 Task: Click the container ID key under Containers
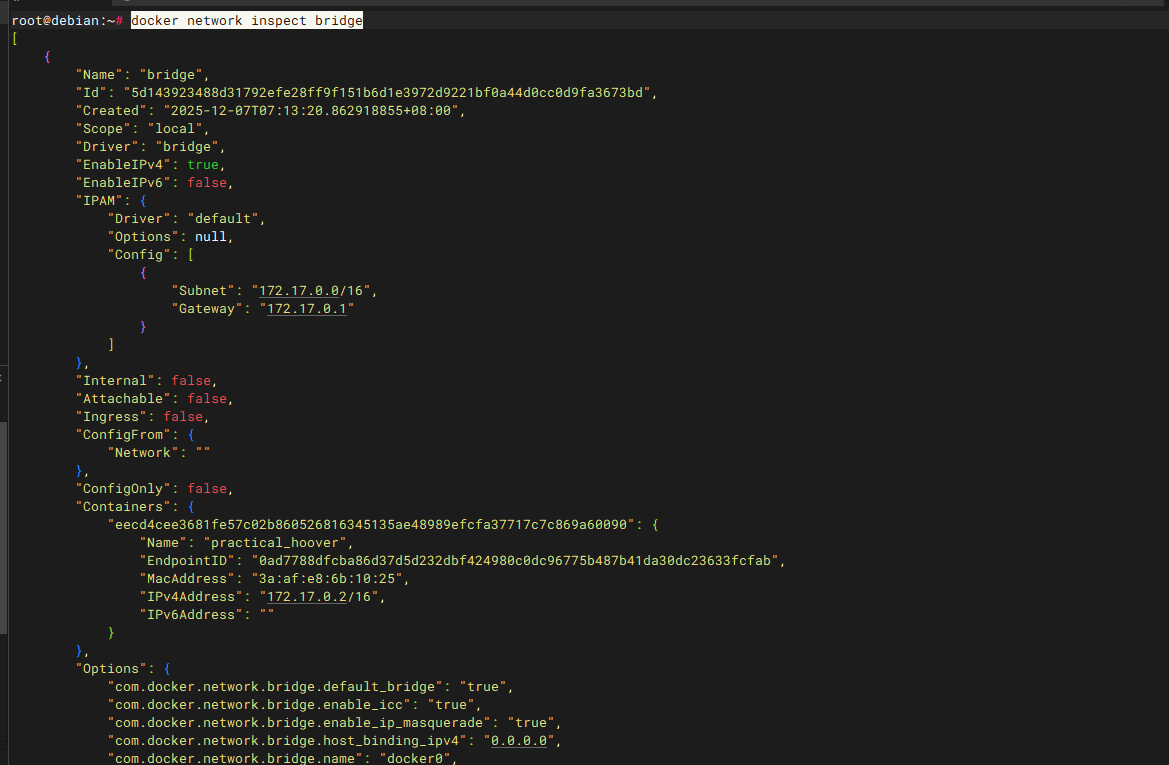371,525
